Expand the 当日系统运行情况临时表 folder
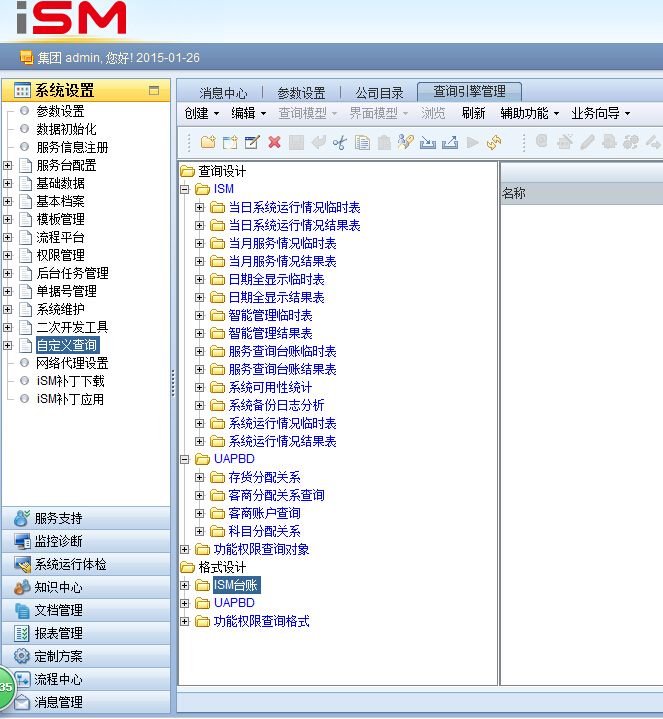663x719 pixels. [199, 207]
